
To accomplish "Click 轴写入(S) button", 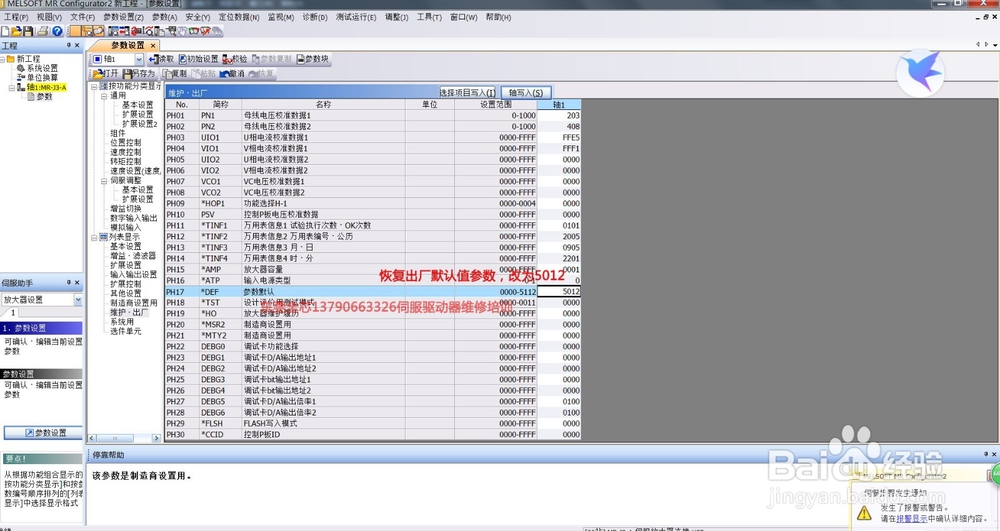I will 526,92.
